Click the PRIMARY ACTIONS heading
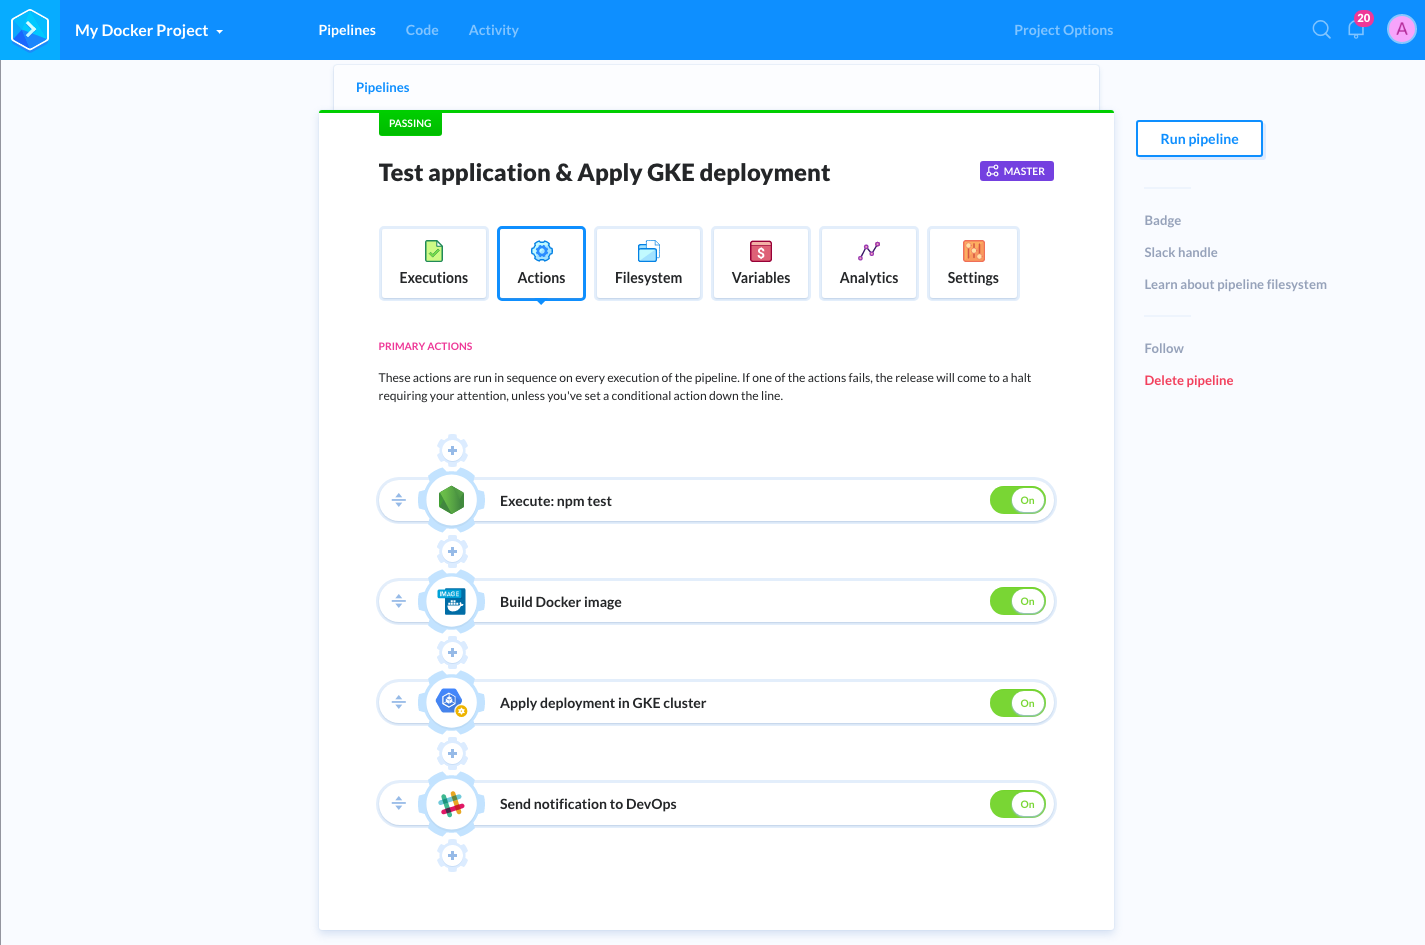 click(425, 346)
